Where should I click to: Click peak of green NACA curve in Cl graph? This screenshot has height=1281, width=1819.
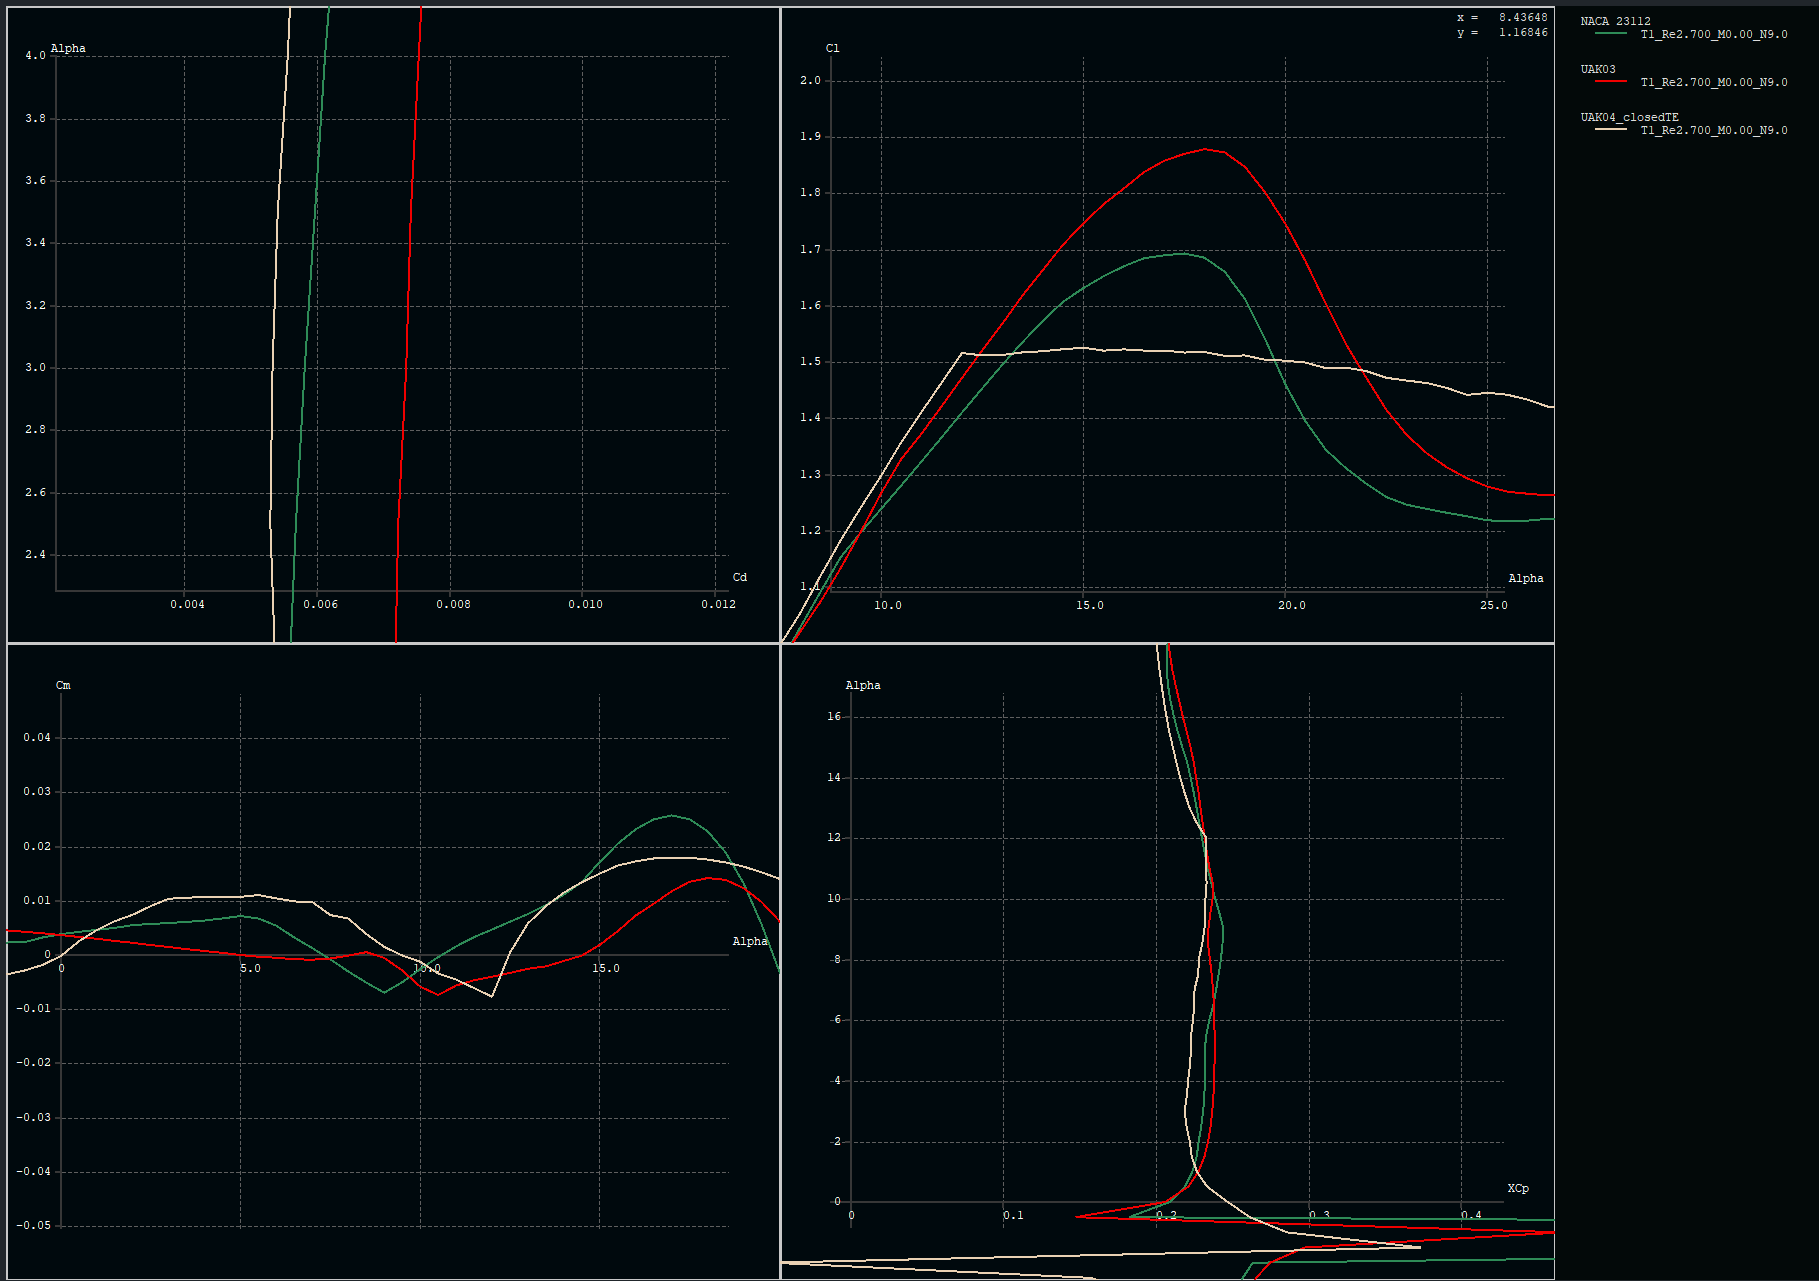(1183, 254)
